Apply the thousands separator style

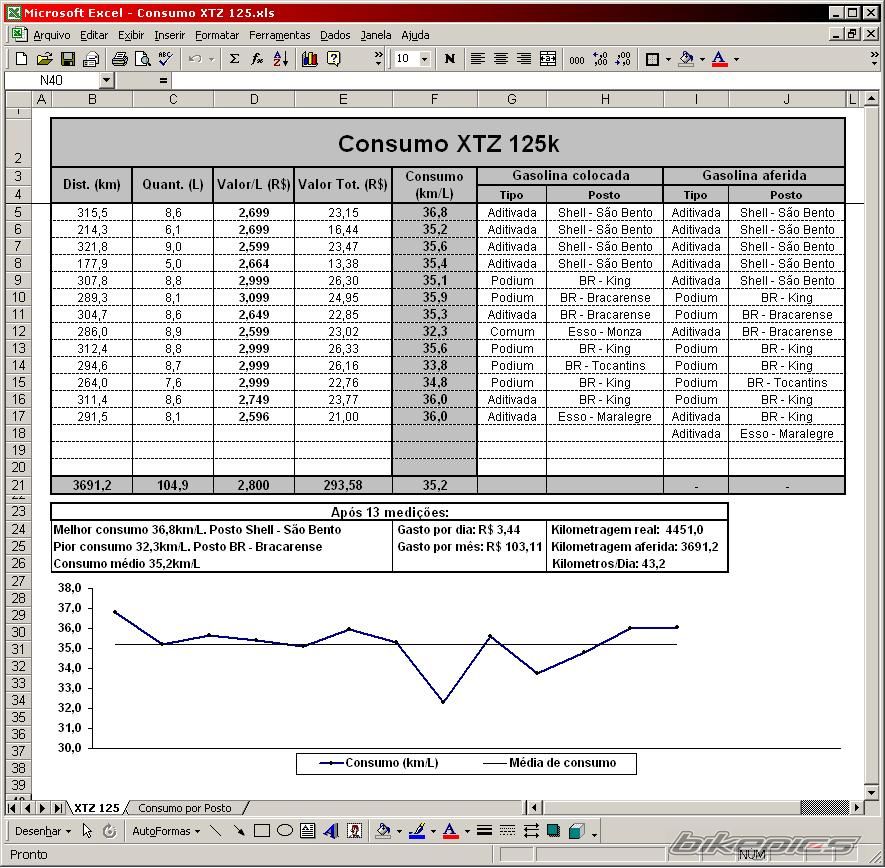(577, 59)
